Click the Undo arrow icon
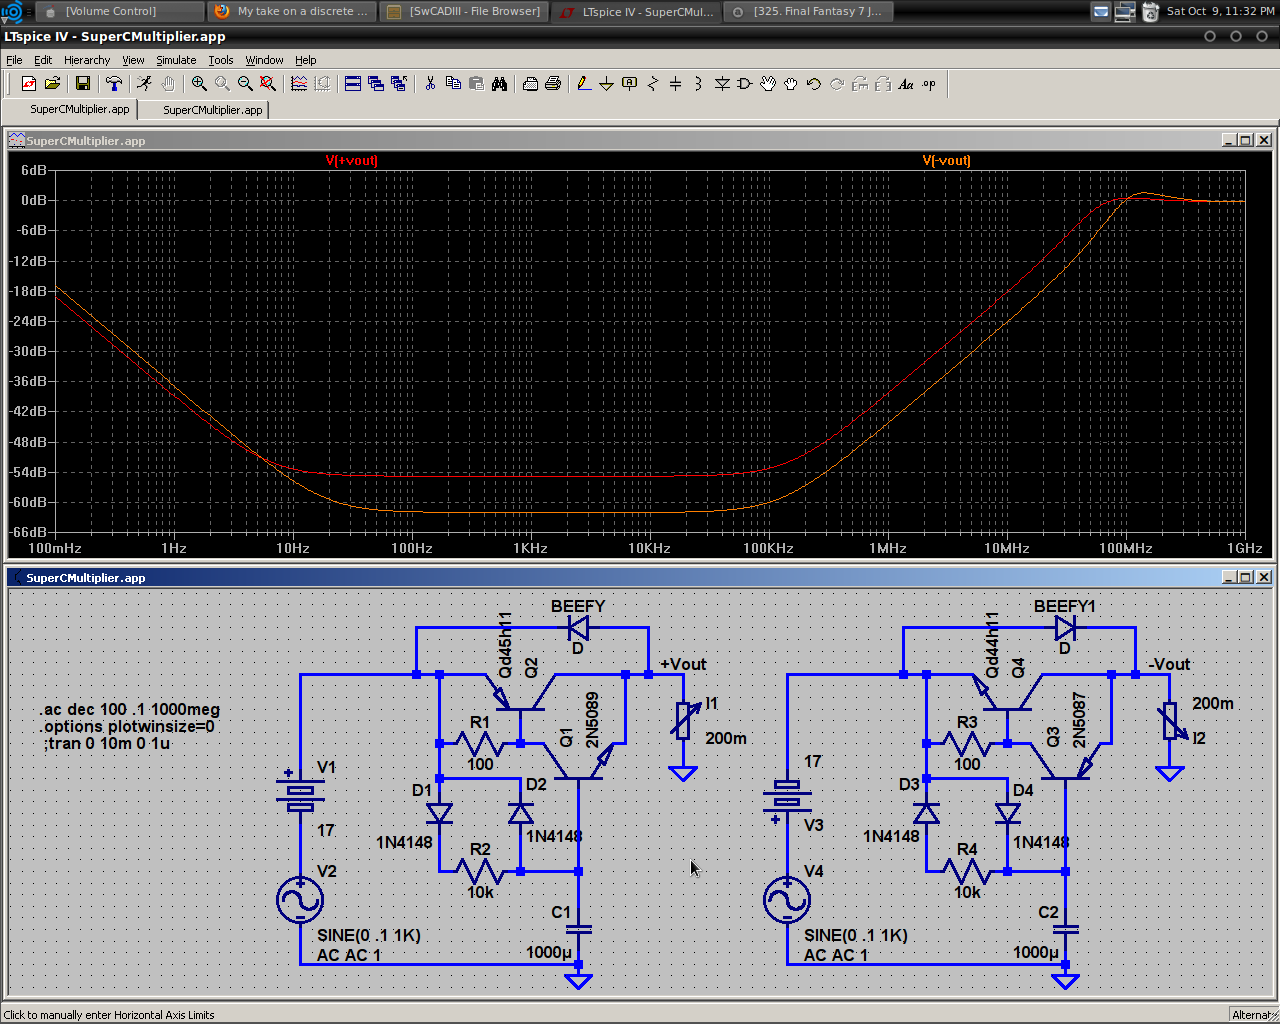 click(x=814, y=84)
